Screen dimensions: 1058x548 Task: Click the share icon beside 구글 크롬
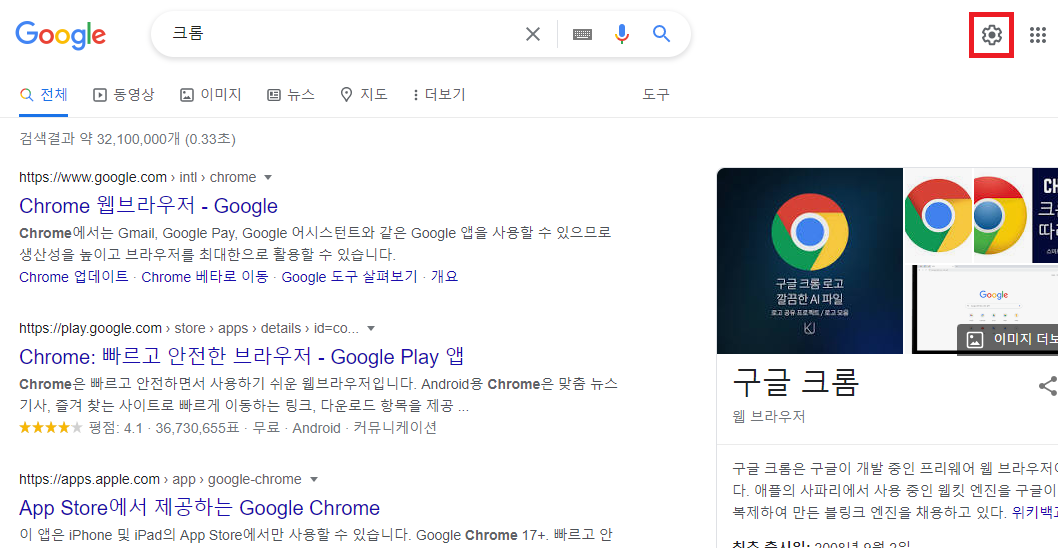1047,386
